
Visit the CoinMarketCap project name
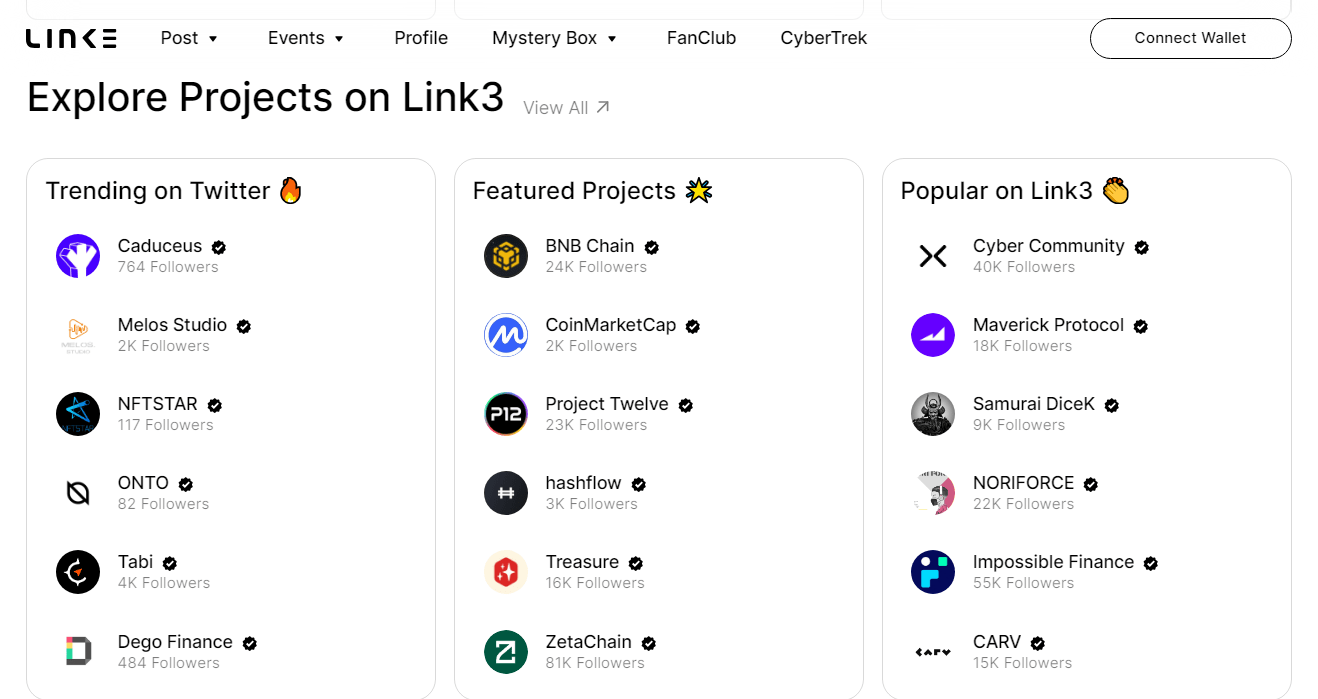pos(611,325)
